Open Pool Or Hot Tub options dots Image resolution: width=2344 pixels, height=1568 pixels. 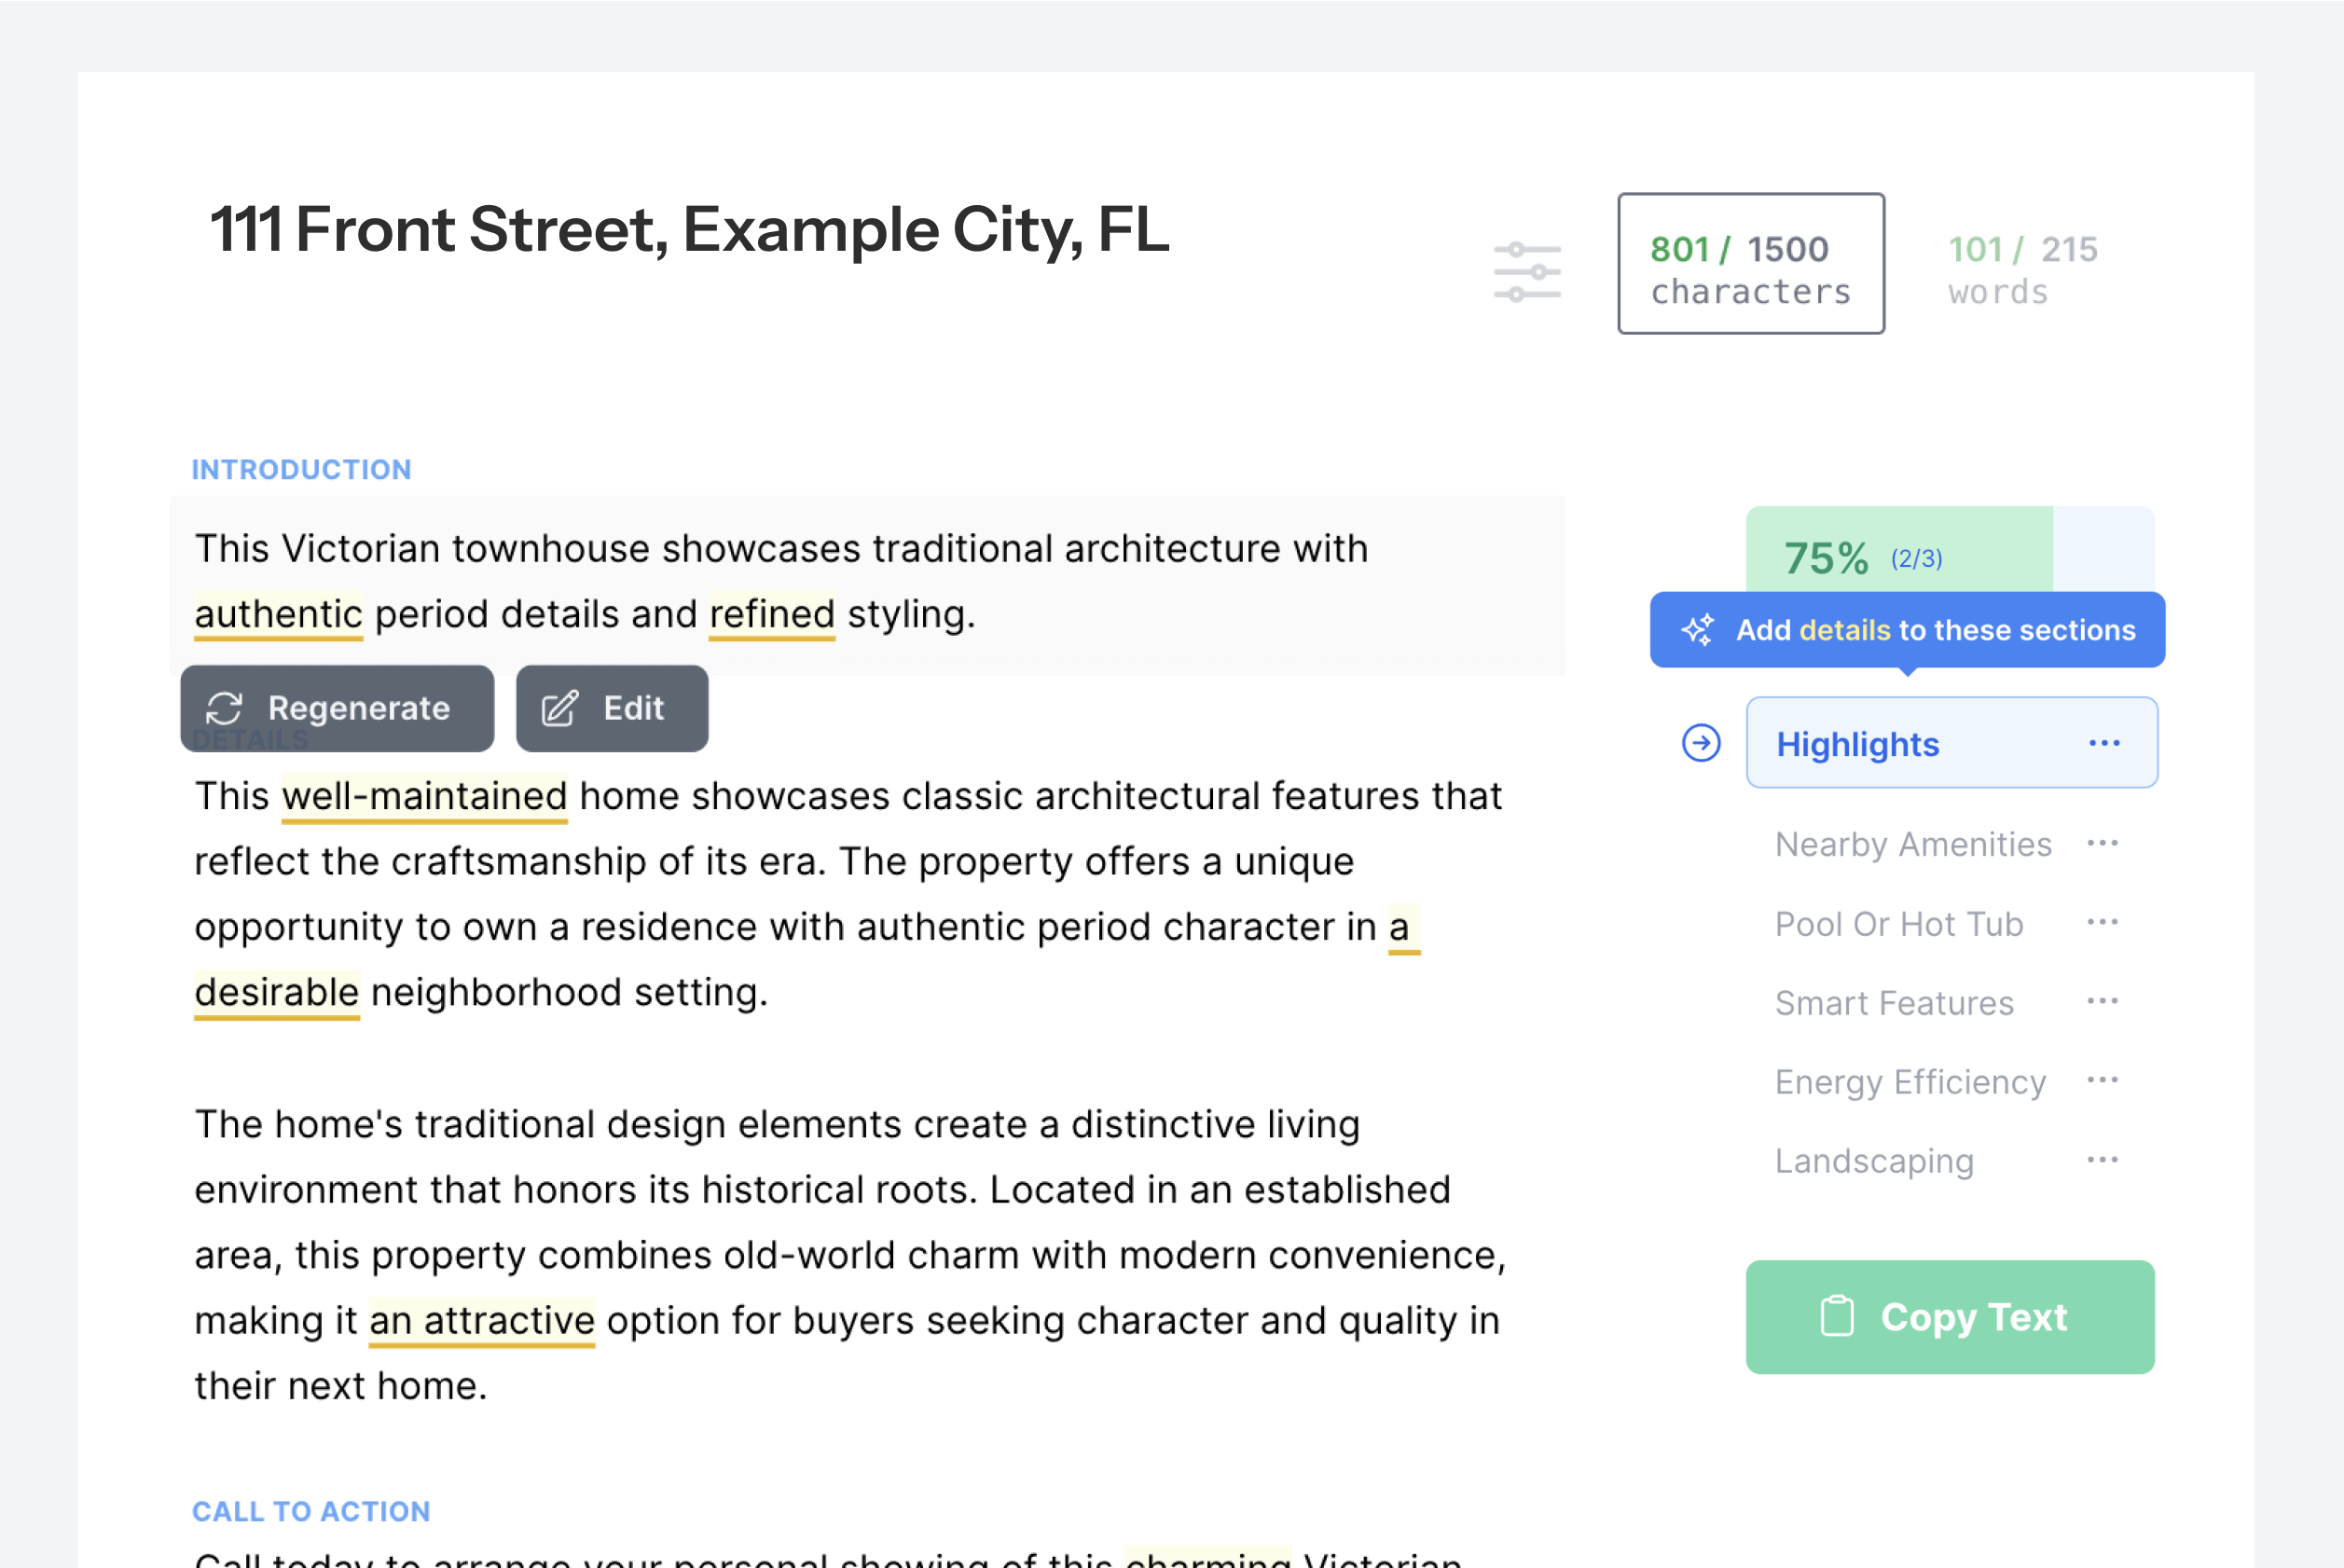click(x=2102, y=922)
